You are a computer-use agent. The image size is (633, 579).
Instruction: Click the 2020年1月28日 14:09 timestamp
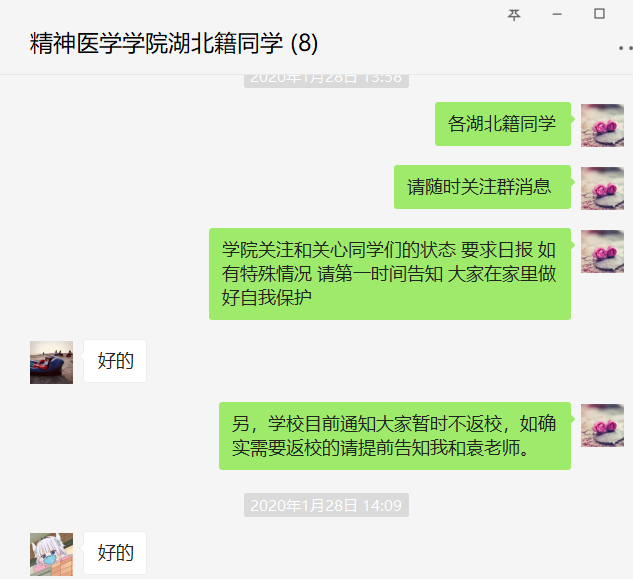[326, 505]
